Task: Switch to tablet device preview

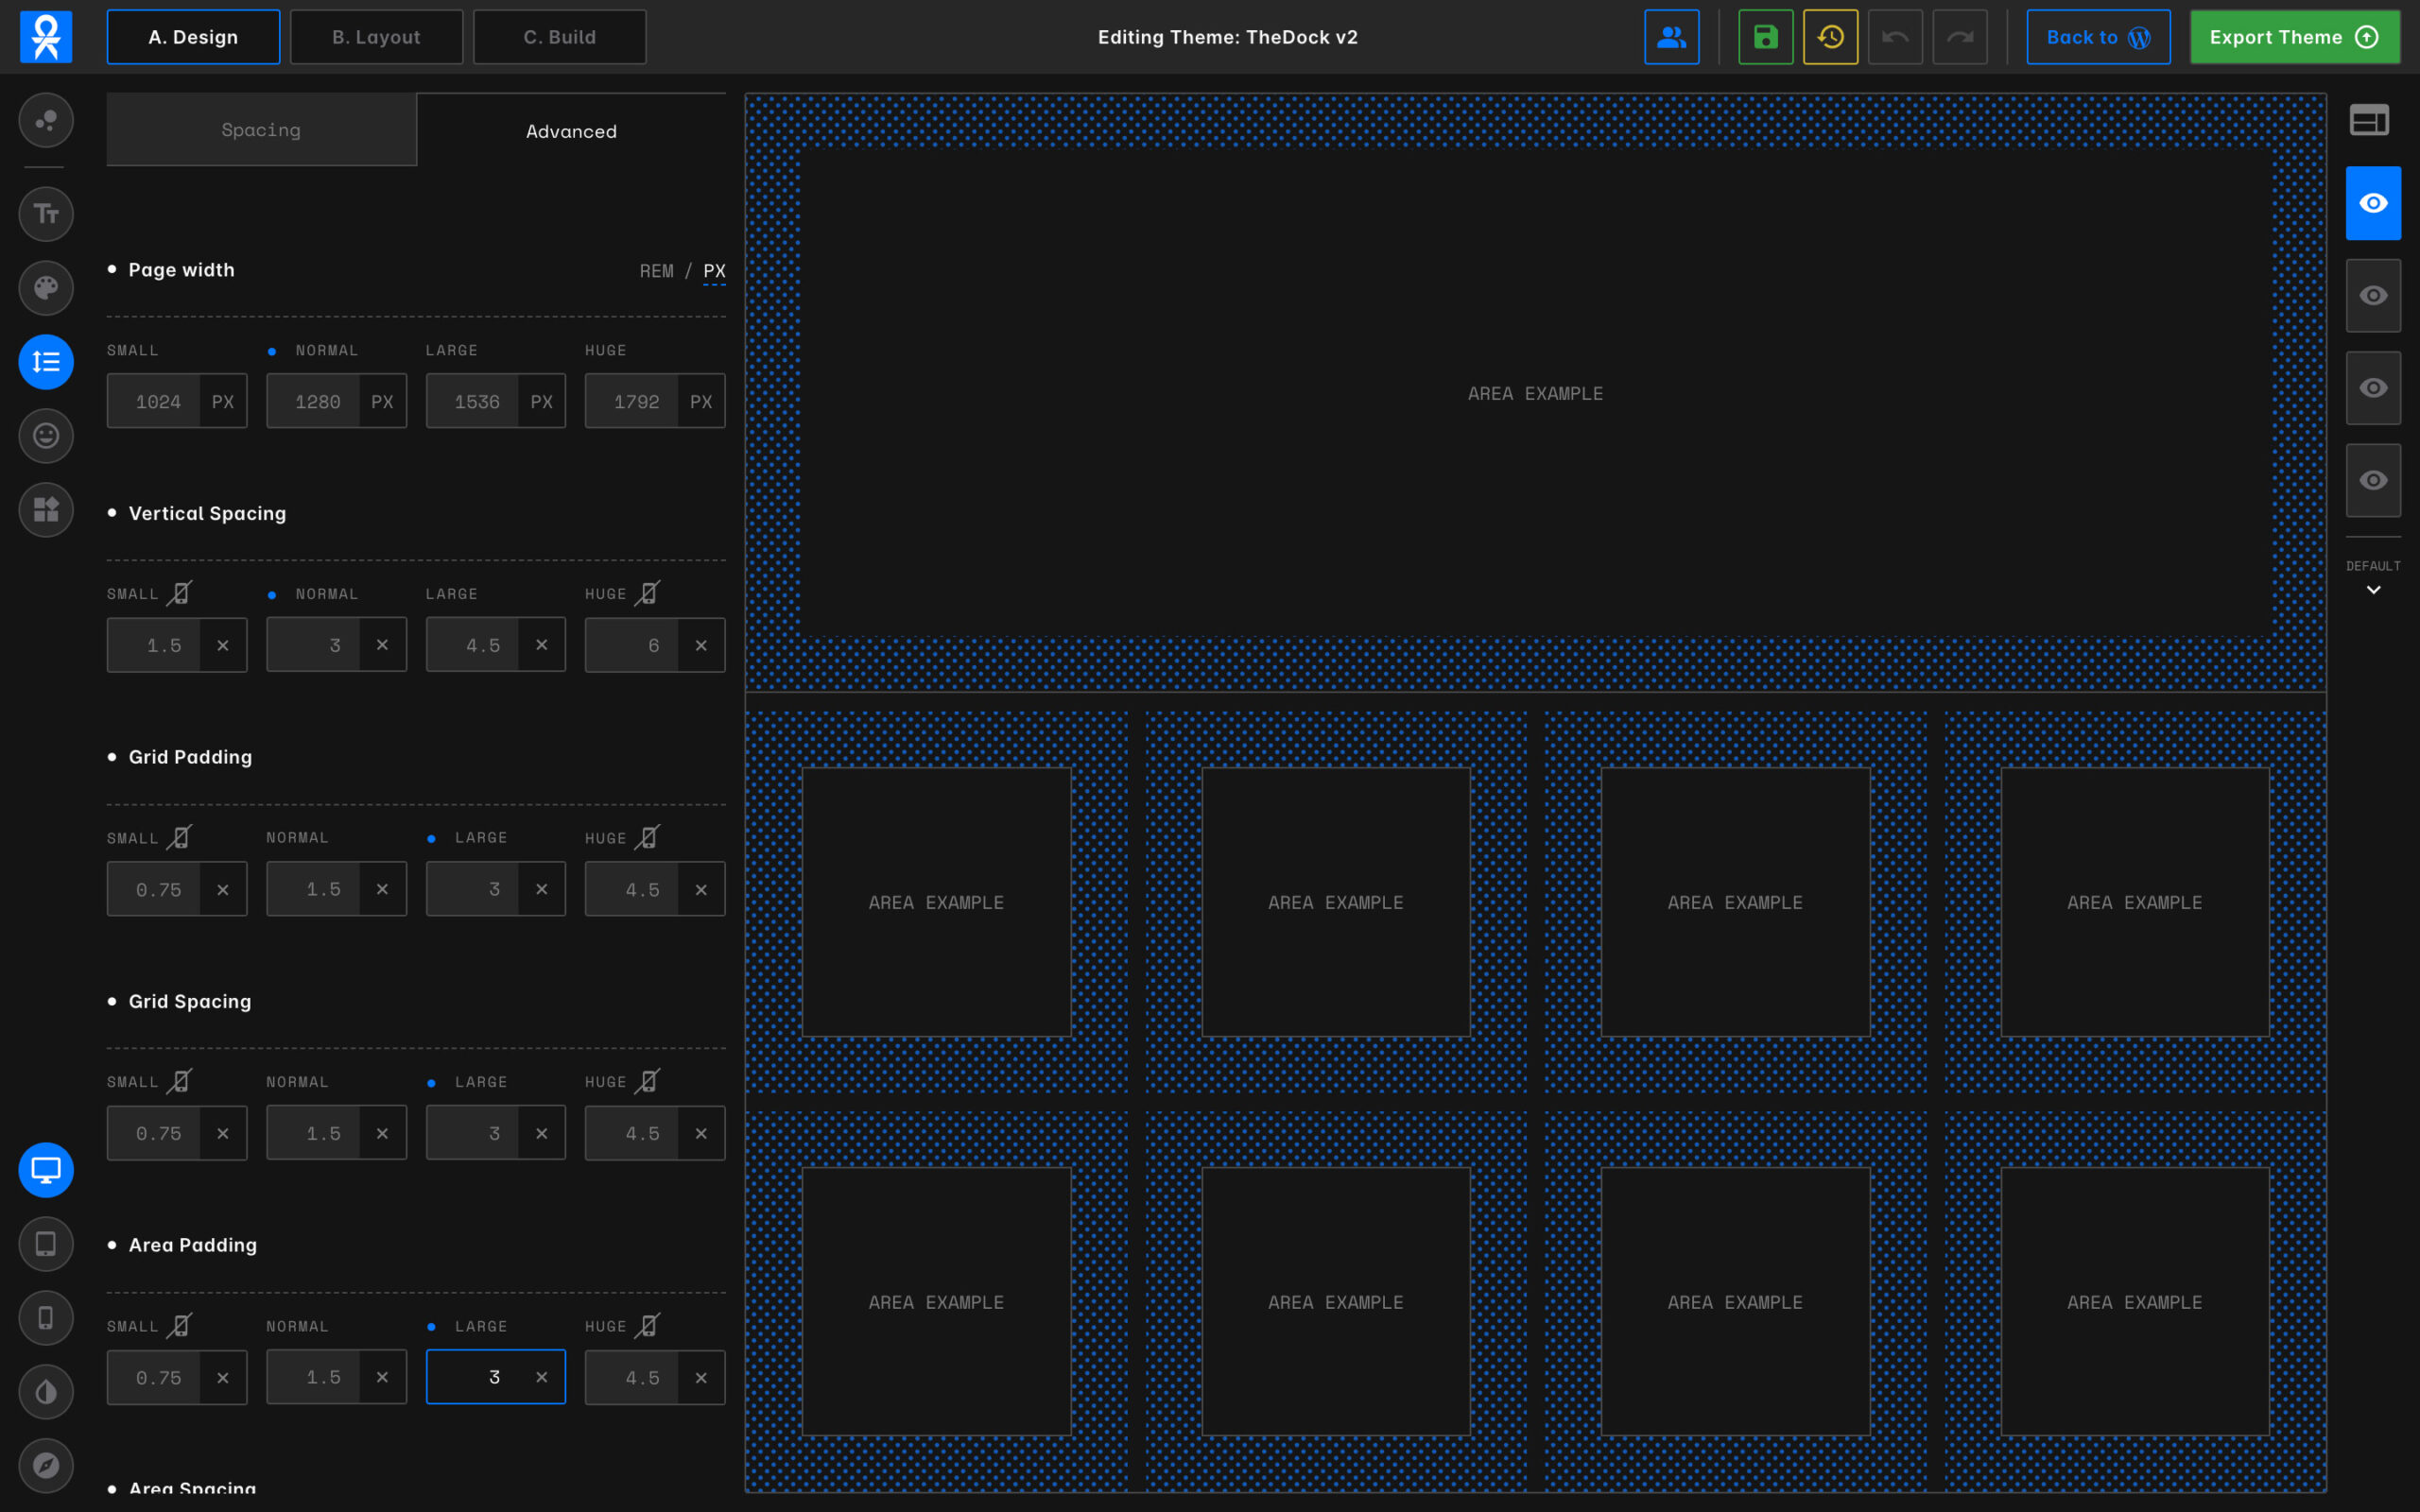Action: pyautogui.click(x=46, y=1244)
